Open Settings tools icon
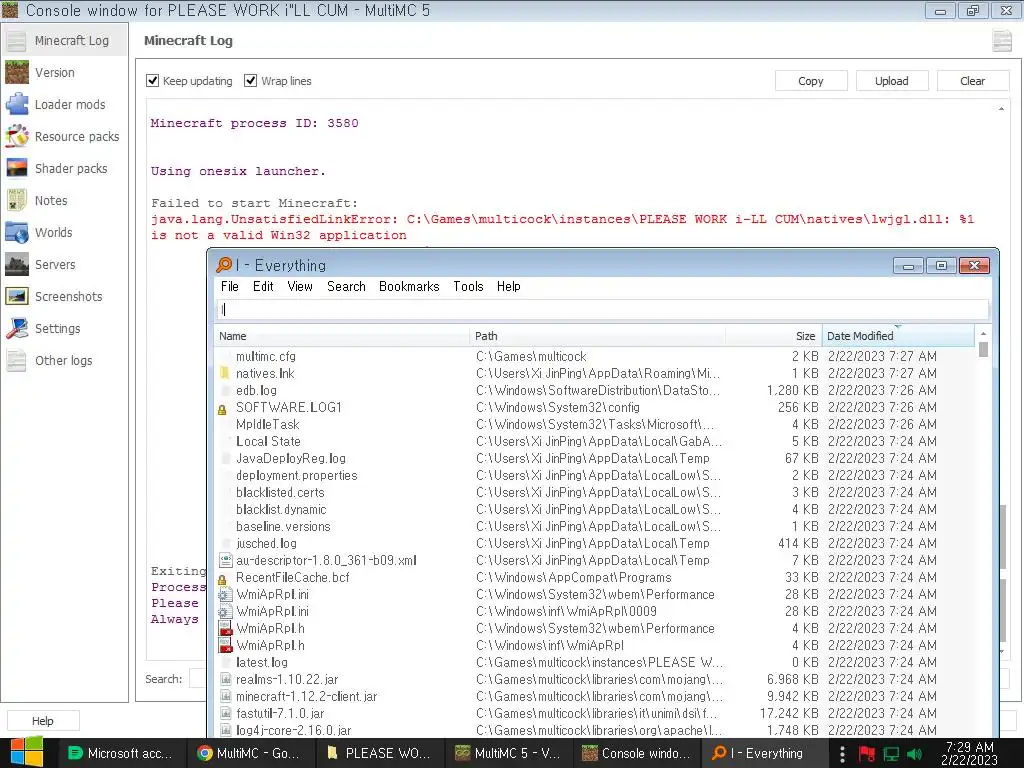 point(16,328)
